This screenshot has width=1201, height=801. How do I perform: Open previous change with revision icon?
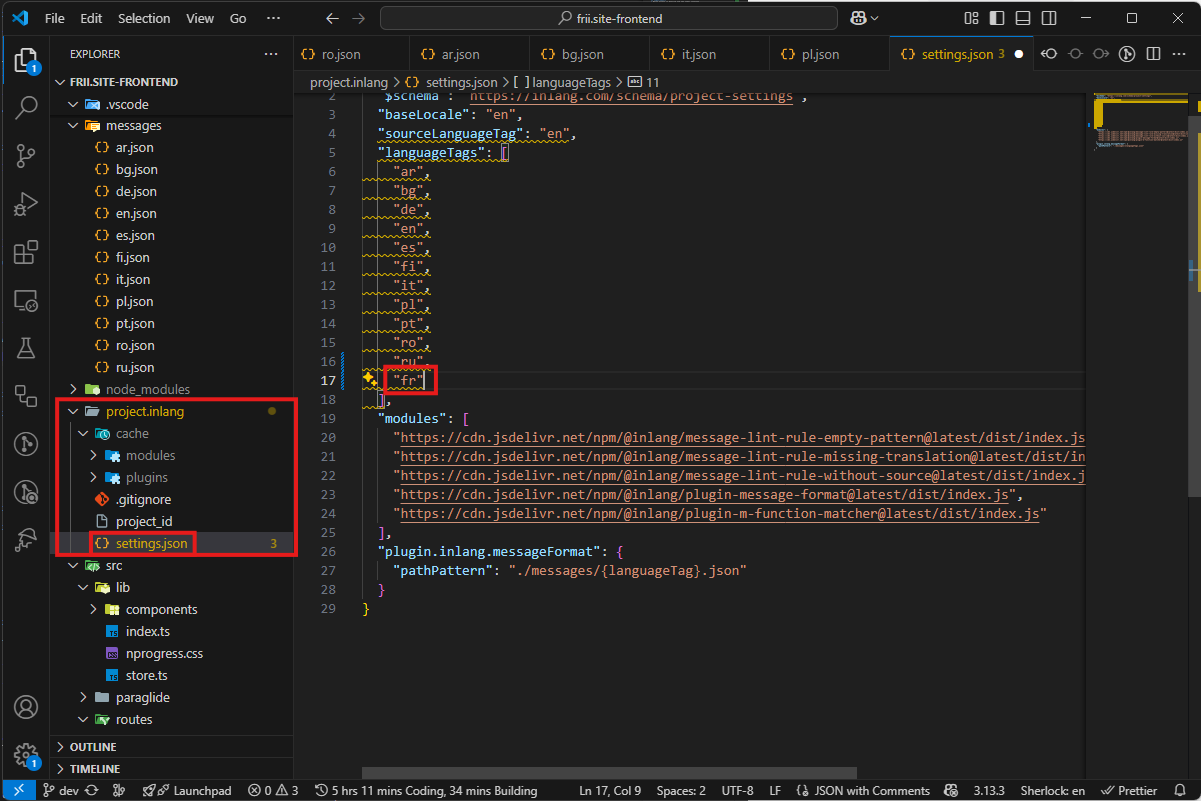click(x=1050, y=54)
